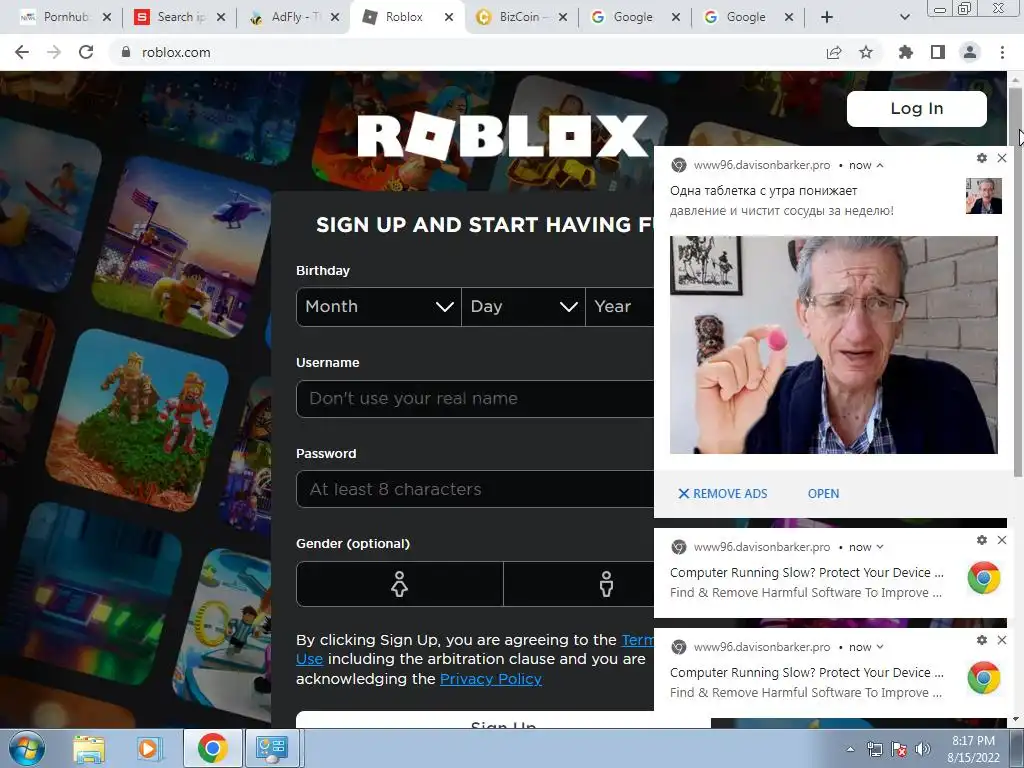This screenshot has width=1024, height=768.
Task: Go back with the browser back arrow
Action: click(22, 52)
